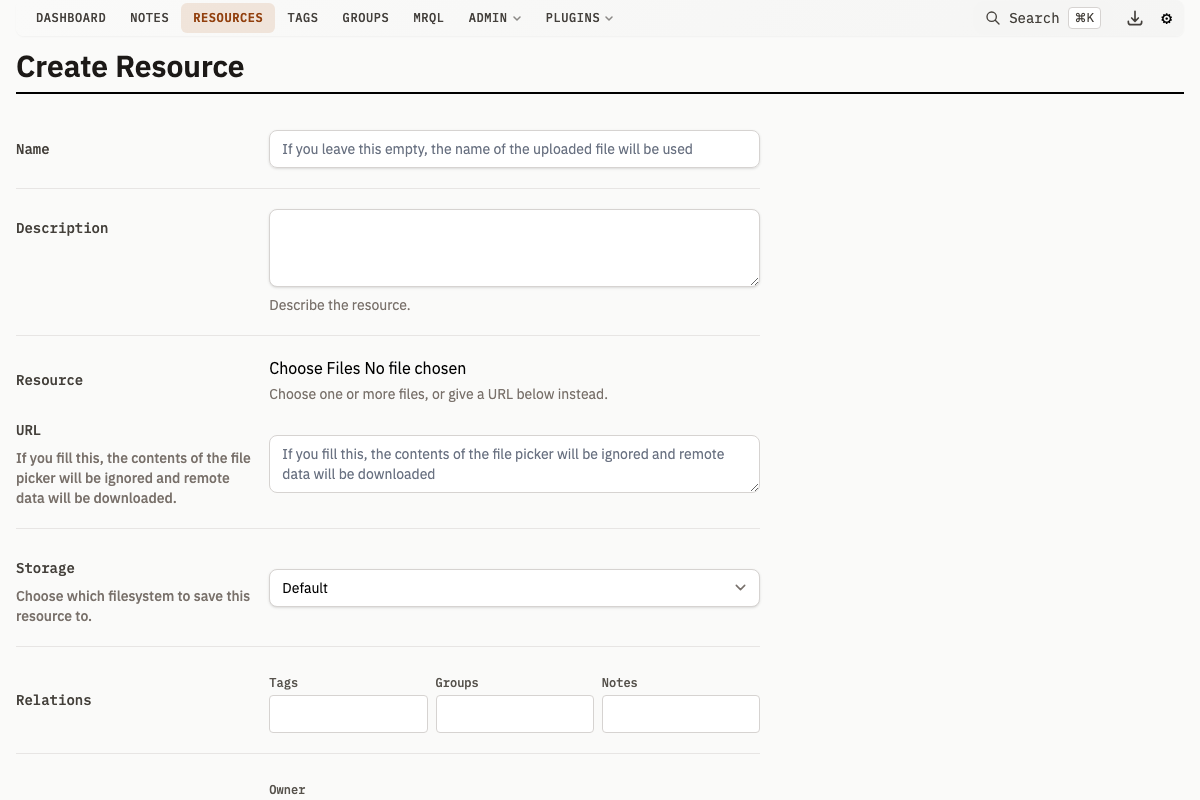Click the Tags relation field
Image resolution: width=1200 pixels, height=800 pixels.
coord(348,714)
